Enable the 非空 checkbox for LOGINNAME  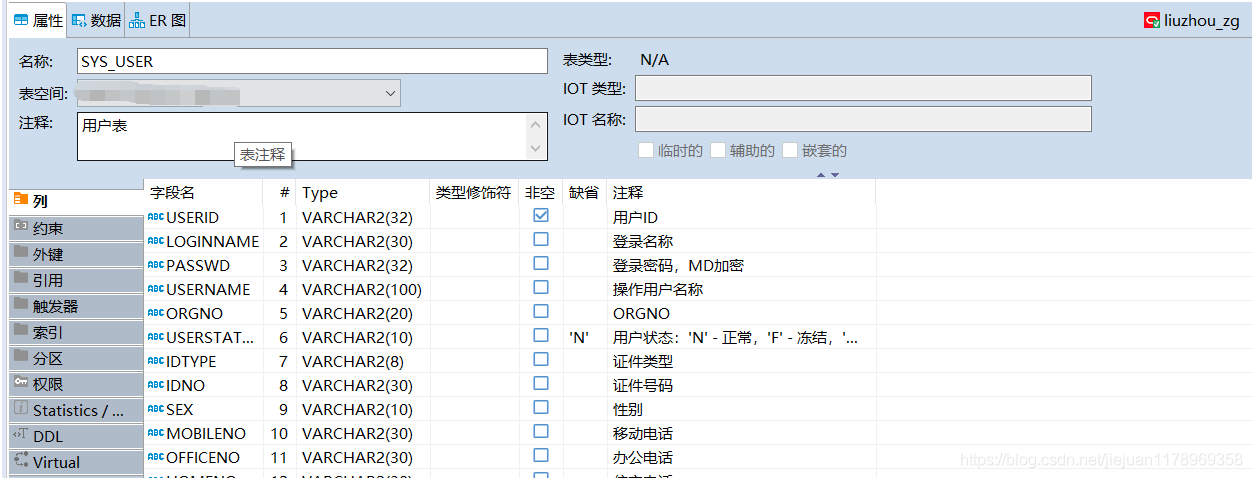(x=541, y=240)
